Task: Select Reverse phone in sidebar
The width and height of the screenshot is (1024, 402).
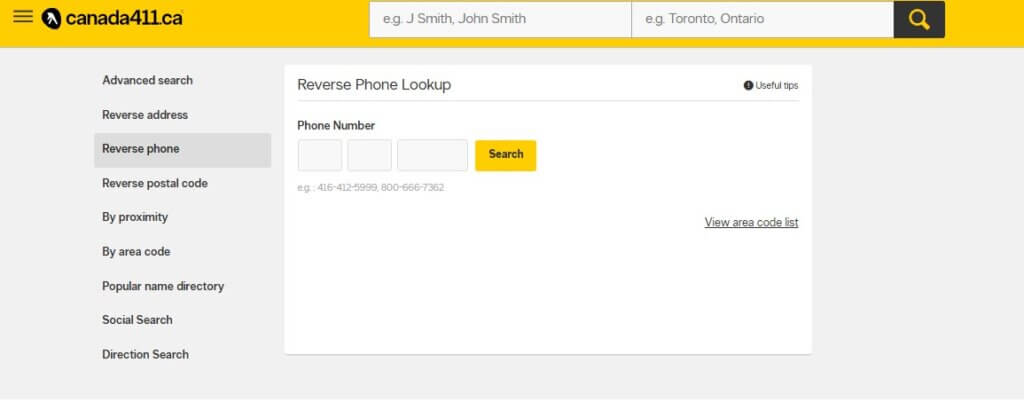Action: [x=182, y=149]
